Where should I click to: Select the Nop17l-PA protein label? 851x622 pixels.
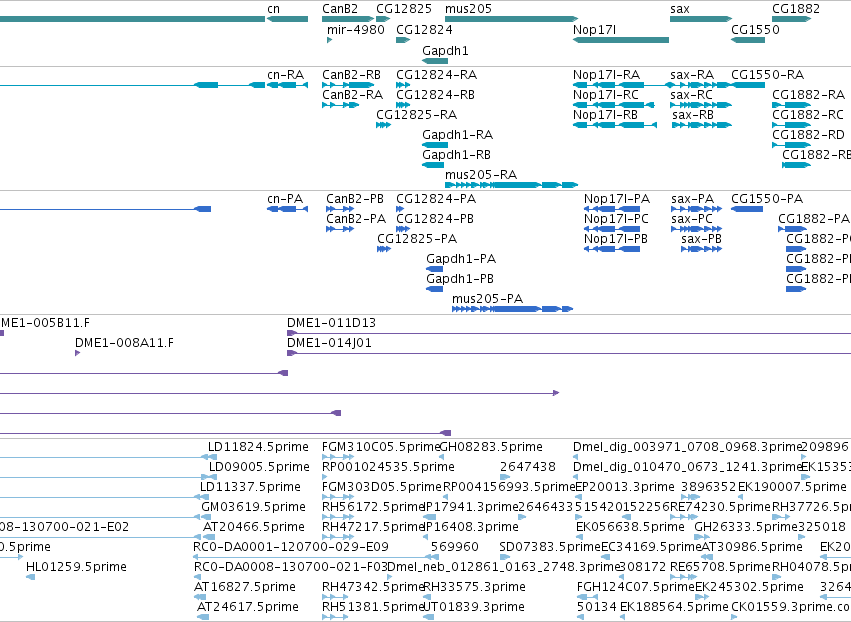pyautogui.click(x=617, y=199)
